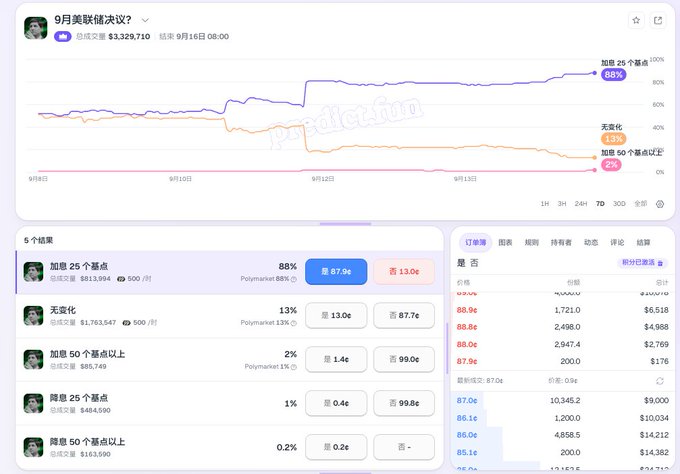This screenshot has width=680, height=474.
Task: Select the 7D time range
Action: pos(600,204)
